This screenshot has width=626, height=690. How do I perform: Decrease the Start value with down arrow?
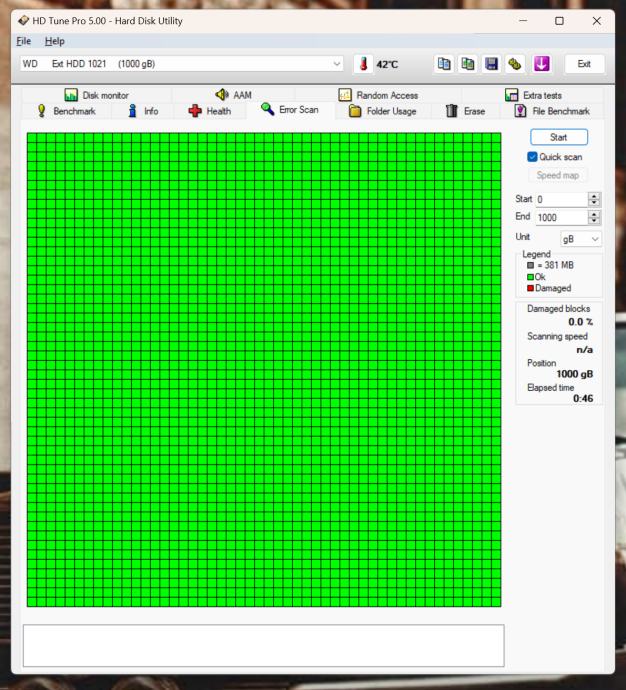click(594, 203)
